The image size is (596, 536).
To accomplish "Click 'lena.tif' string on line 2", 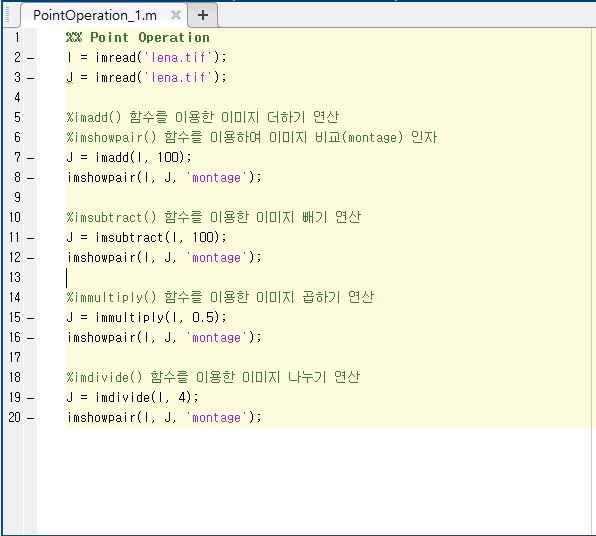I will pos(178,57).
